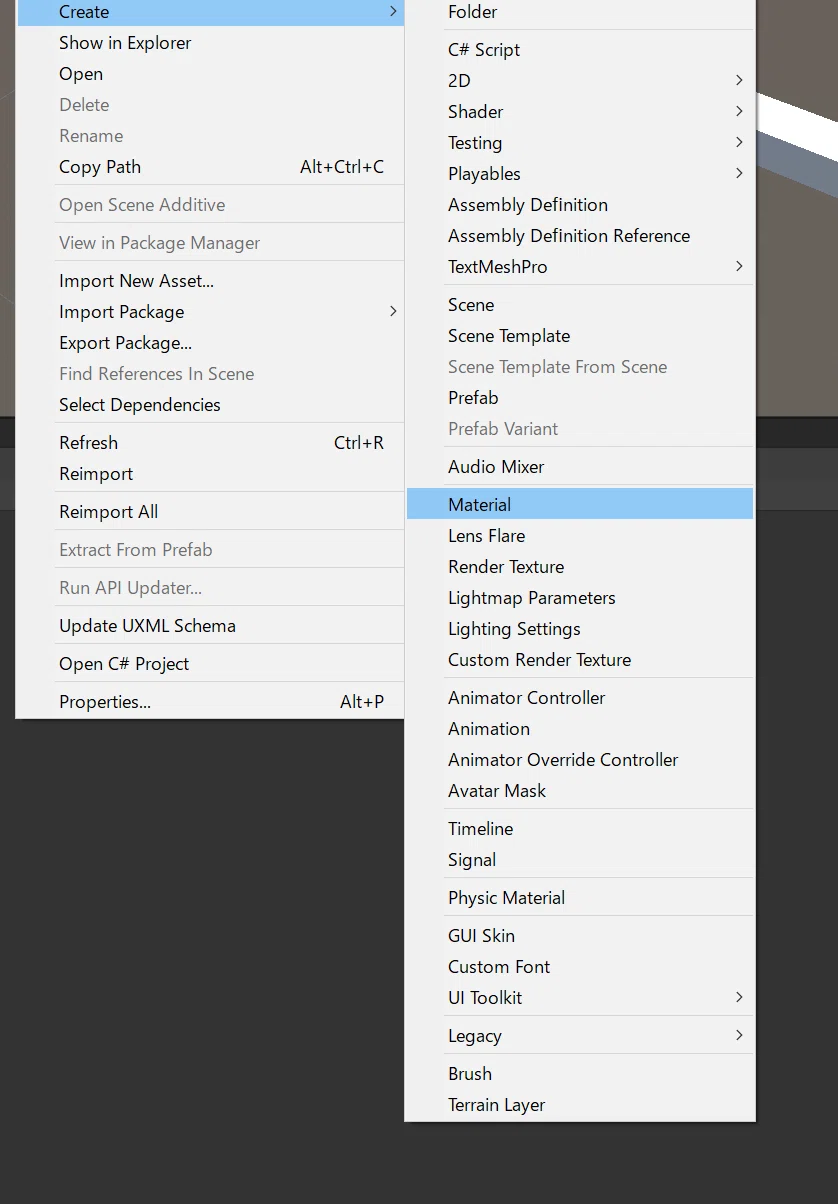Click Show in Explorer
The image size is (838, 1204).
[x=210, y=43]
